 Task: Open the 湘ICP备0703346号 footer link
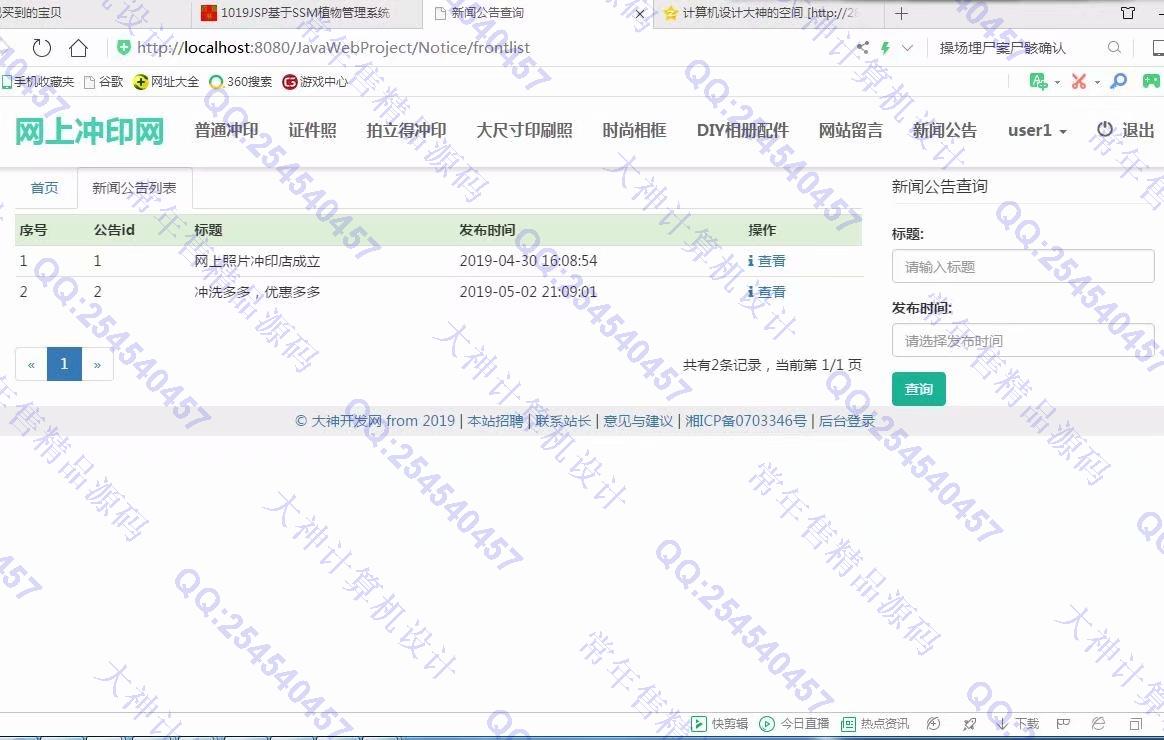[745, 422]
